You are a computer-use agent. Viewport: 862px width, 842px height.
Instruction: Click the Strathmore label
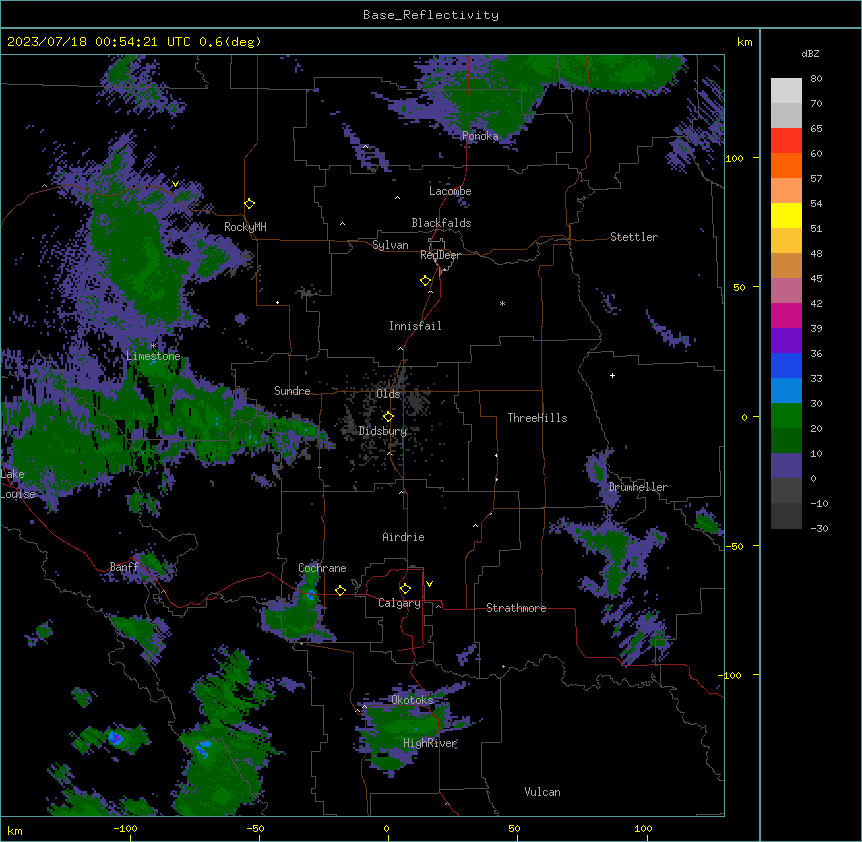click(516, 608)
